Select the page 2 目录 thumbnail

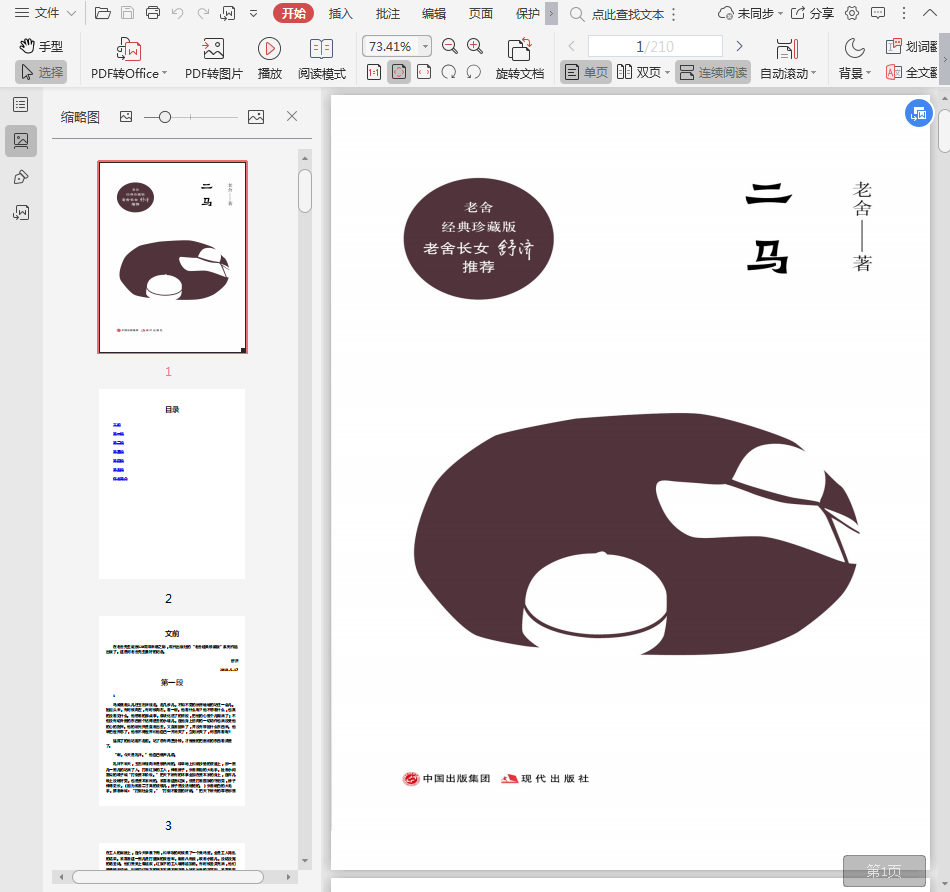click(x=172, y=484)
